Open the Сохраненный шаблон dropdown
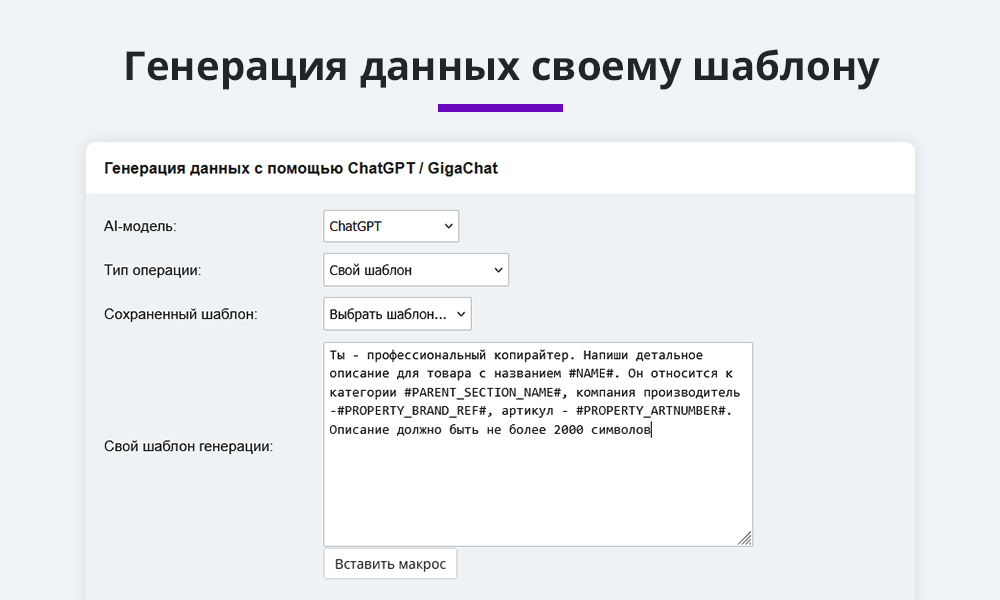 [396, 313]
